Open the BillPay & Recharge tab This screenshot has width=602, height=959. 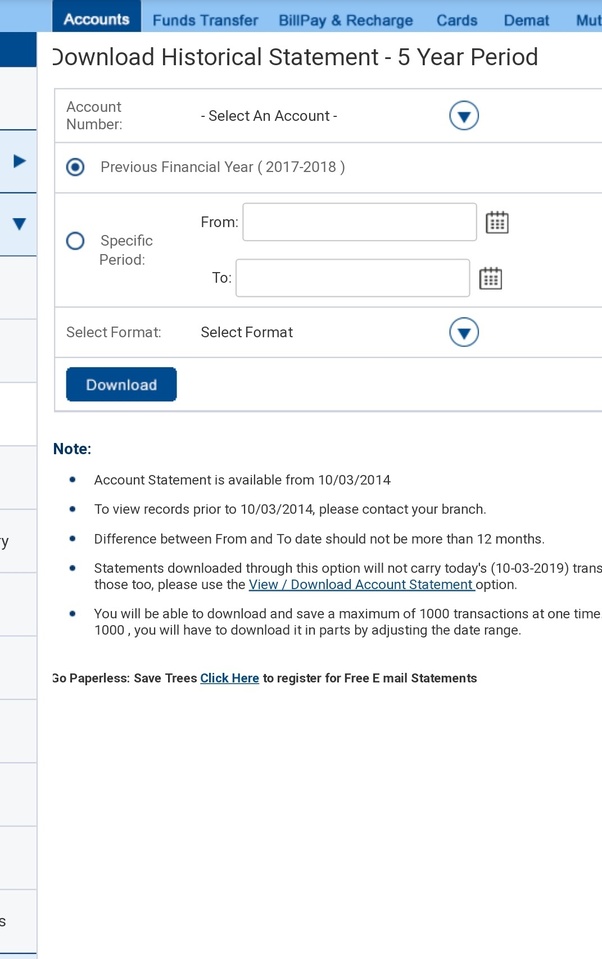click(346, 20)
